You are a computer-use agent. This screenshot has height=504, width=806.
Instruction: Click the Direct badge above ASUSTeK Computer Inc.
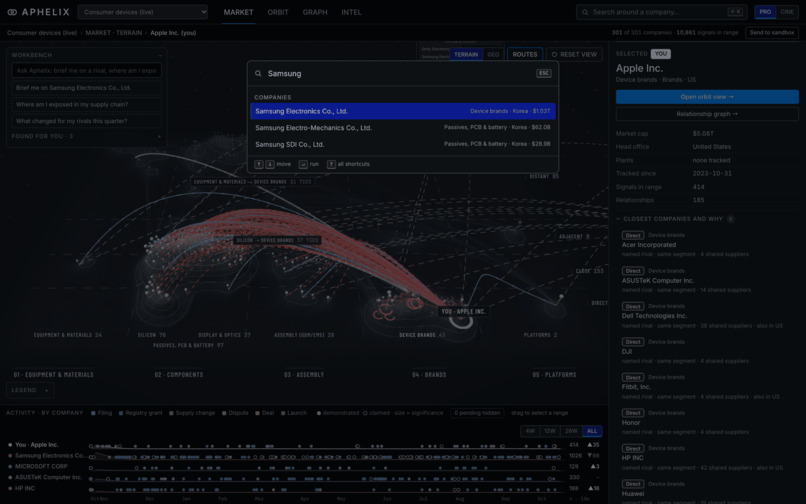pyautogui.click(x=633, y=271)
